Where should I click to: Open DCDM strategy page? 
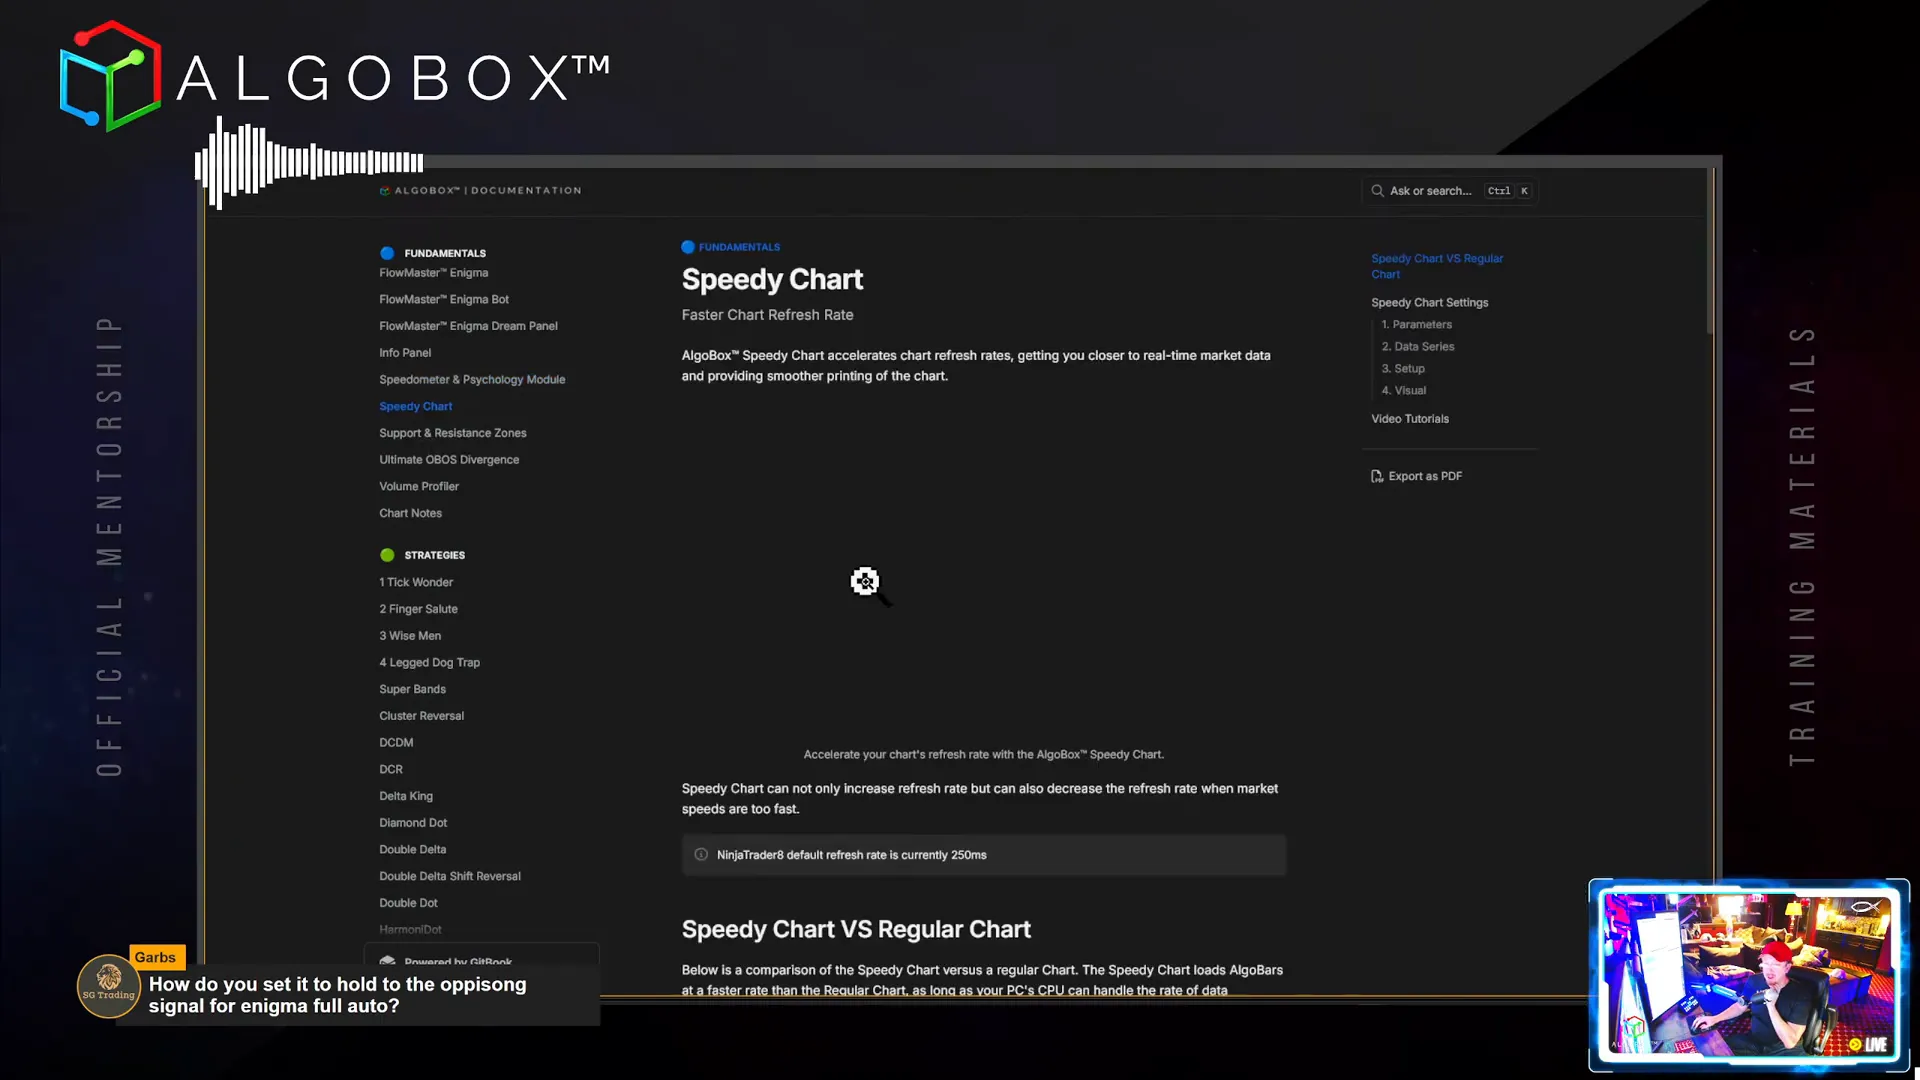click(x=396, y=743)
